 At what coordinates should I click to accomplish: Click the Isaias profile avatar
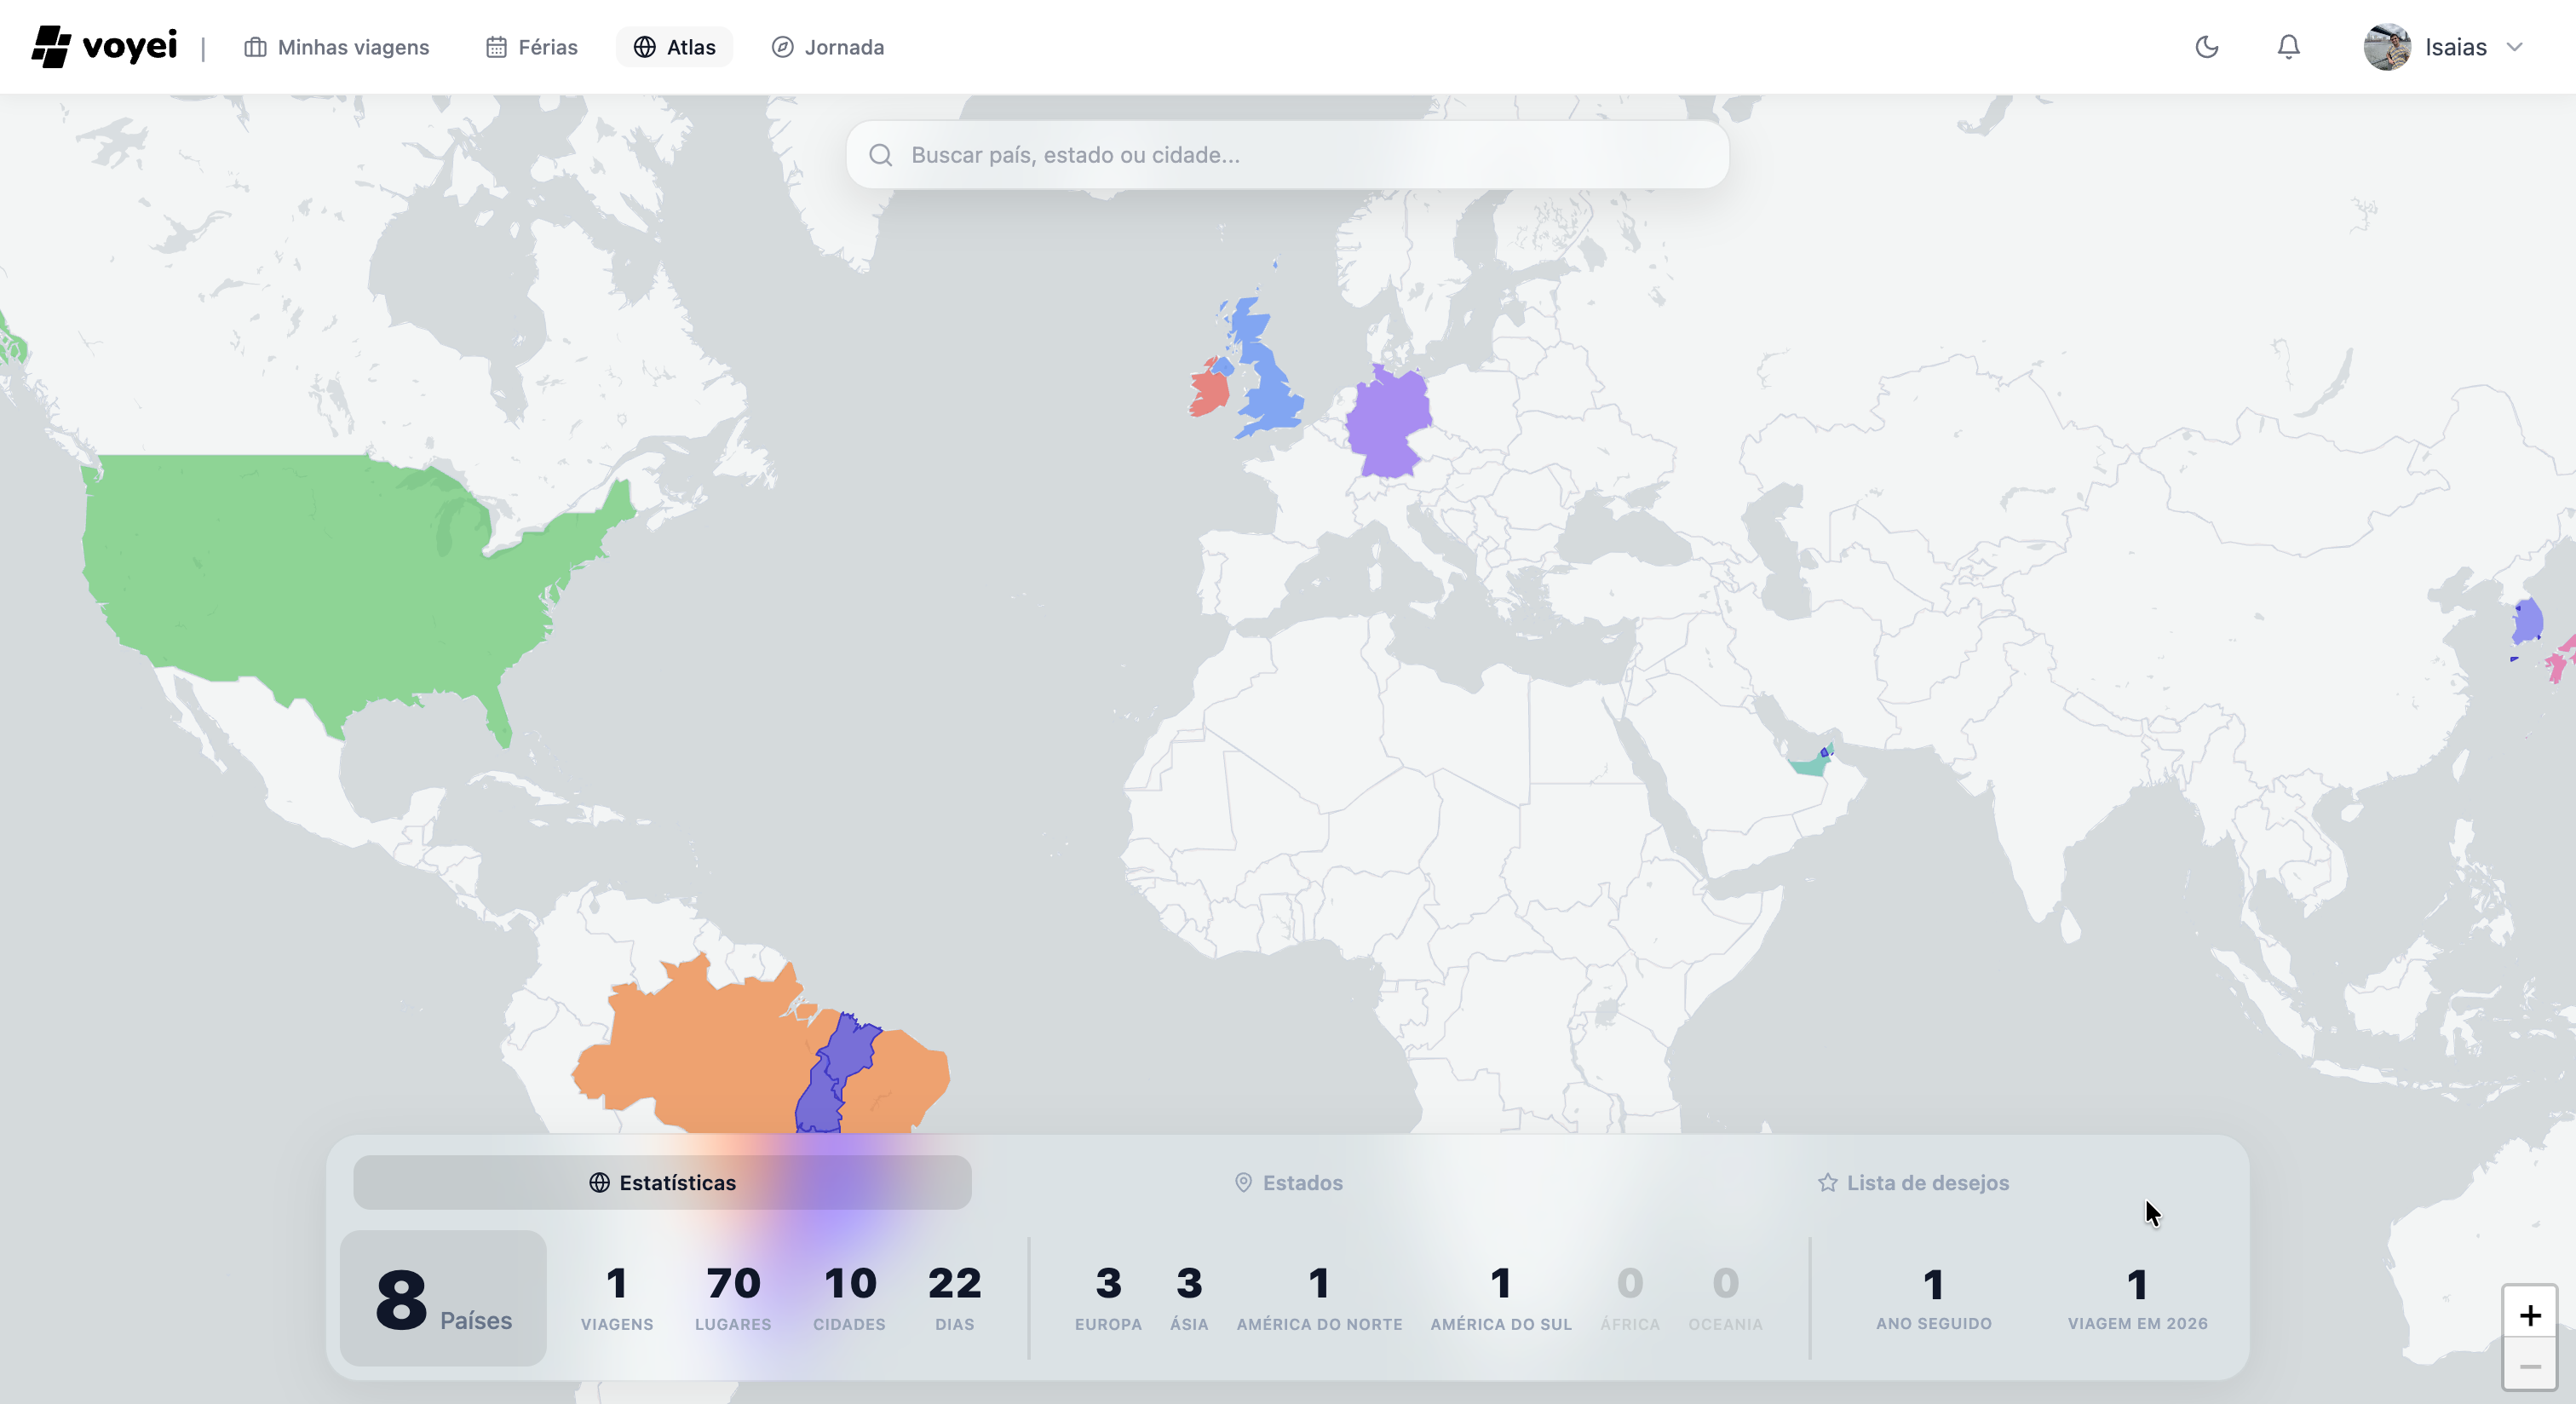(2387, 47)
